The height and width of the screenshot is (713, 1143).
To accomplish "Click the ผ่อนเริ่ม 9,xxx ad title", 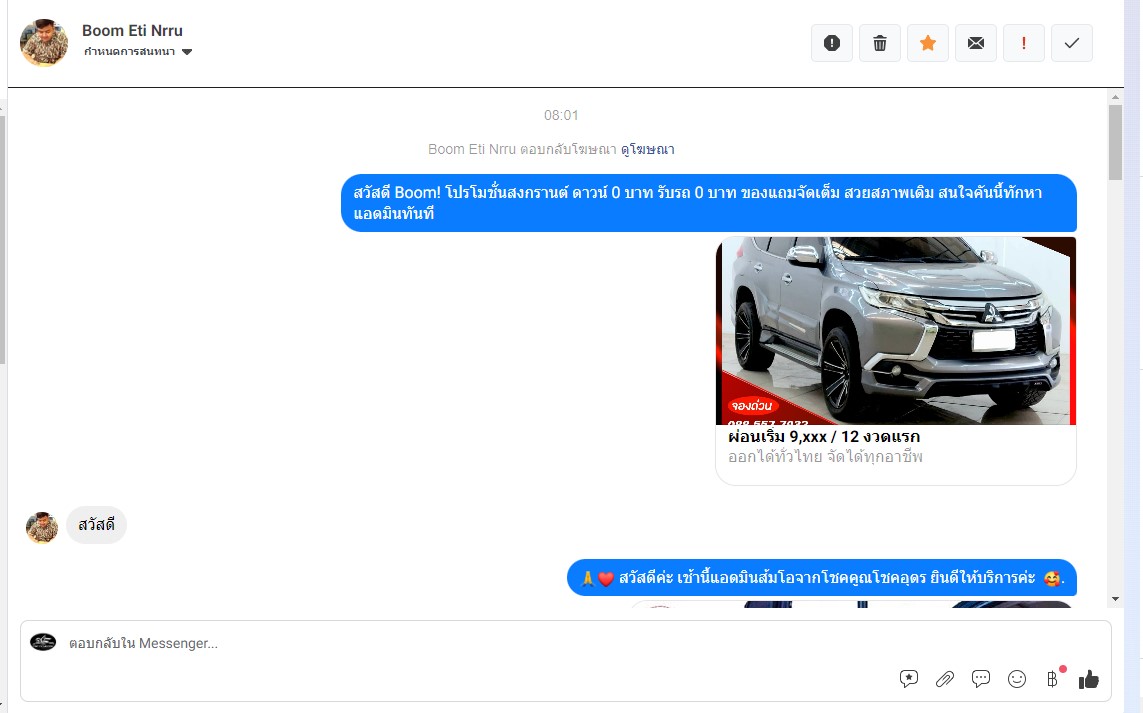I will (x=824, y=437).
